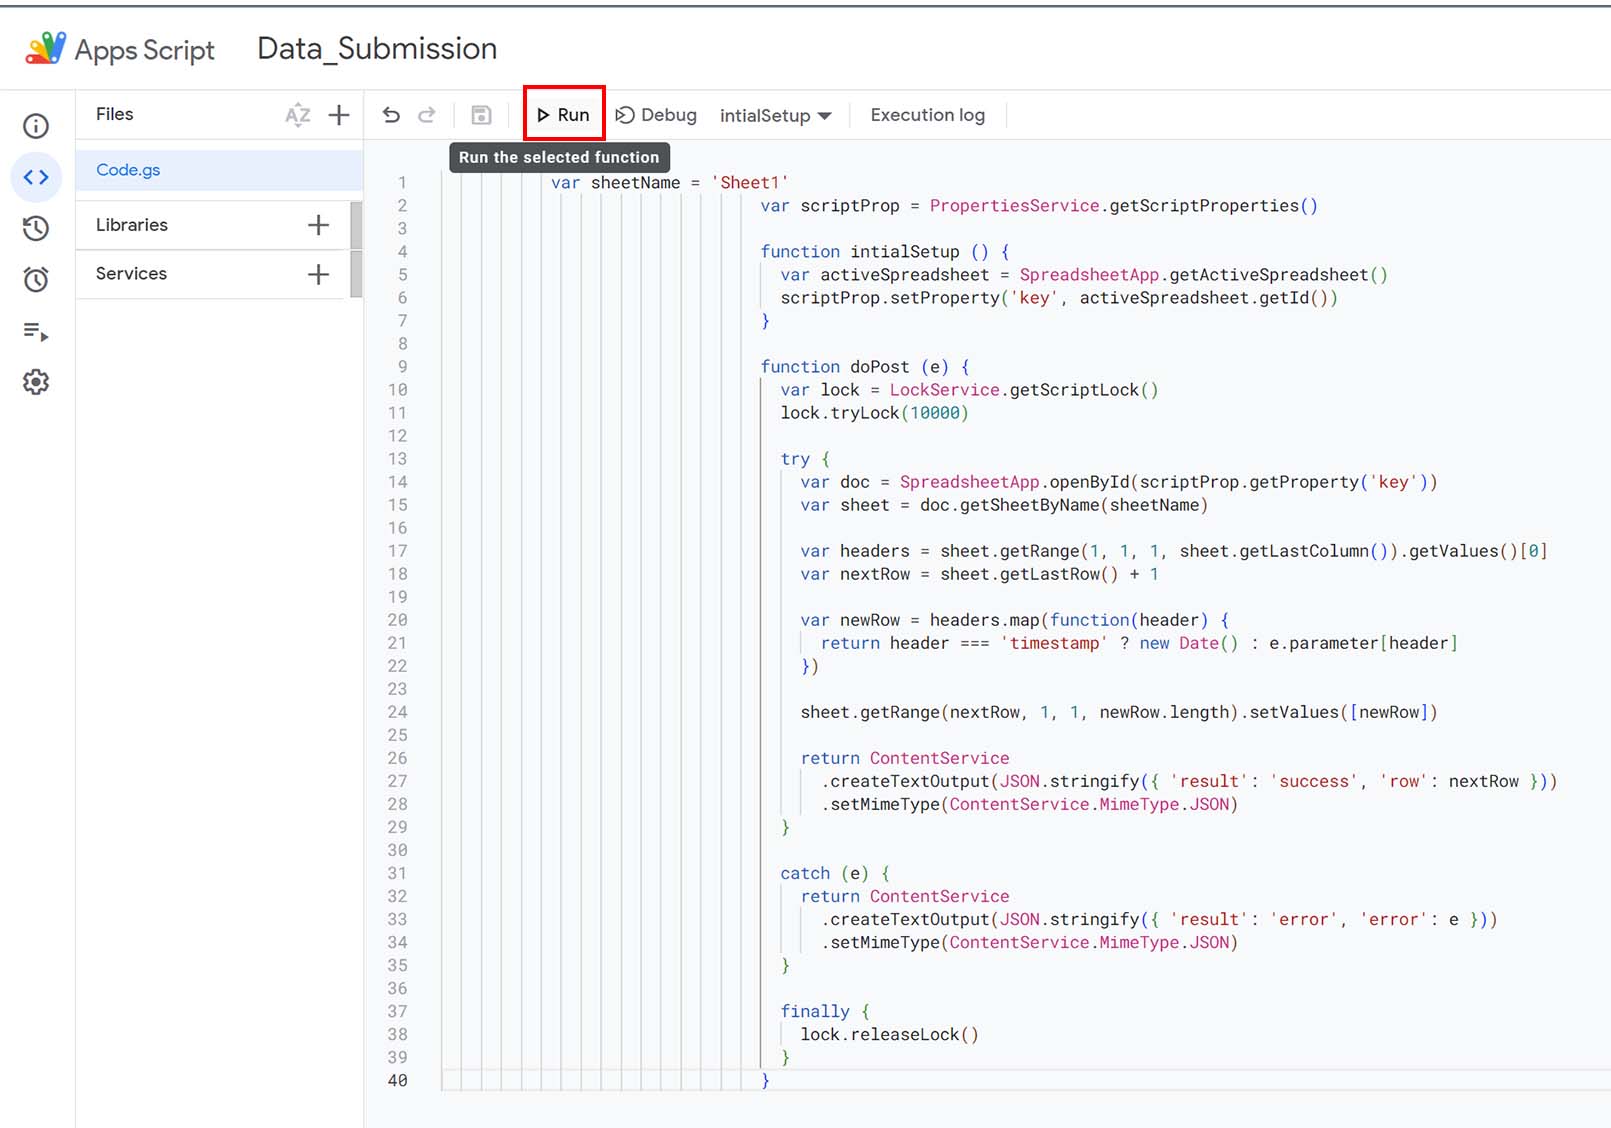Open the Execution log
Screen dimensions: 1611x1128
click(x=926, y=115)
